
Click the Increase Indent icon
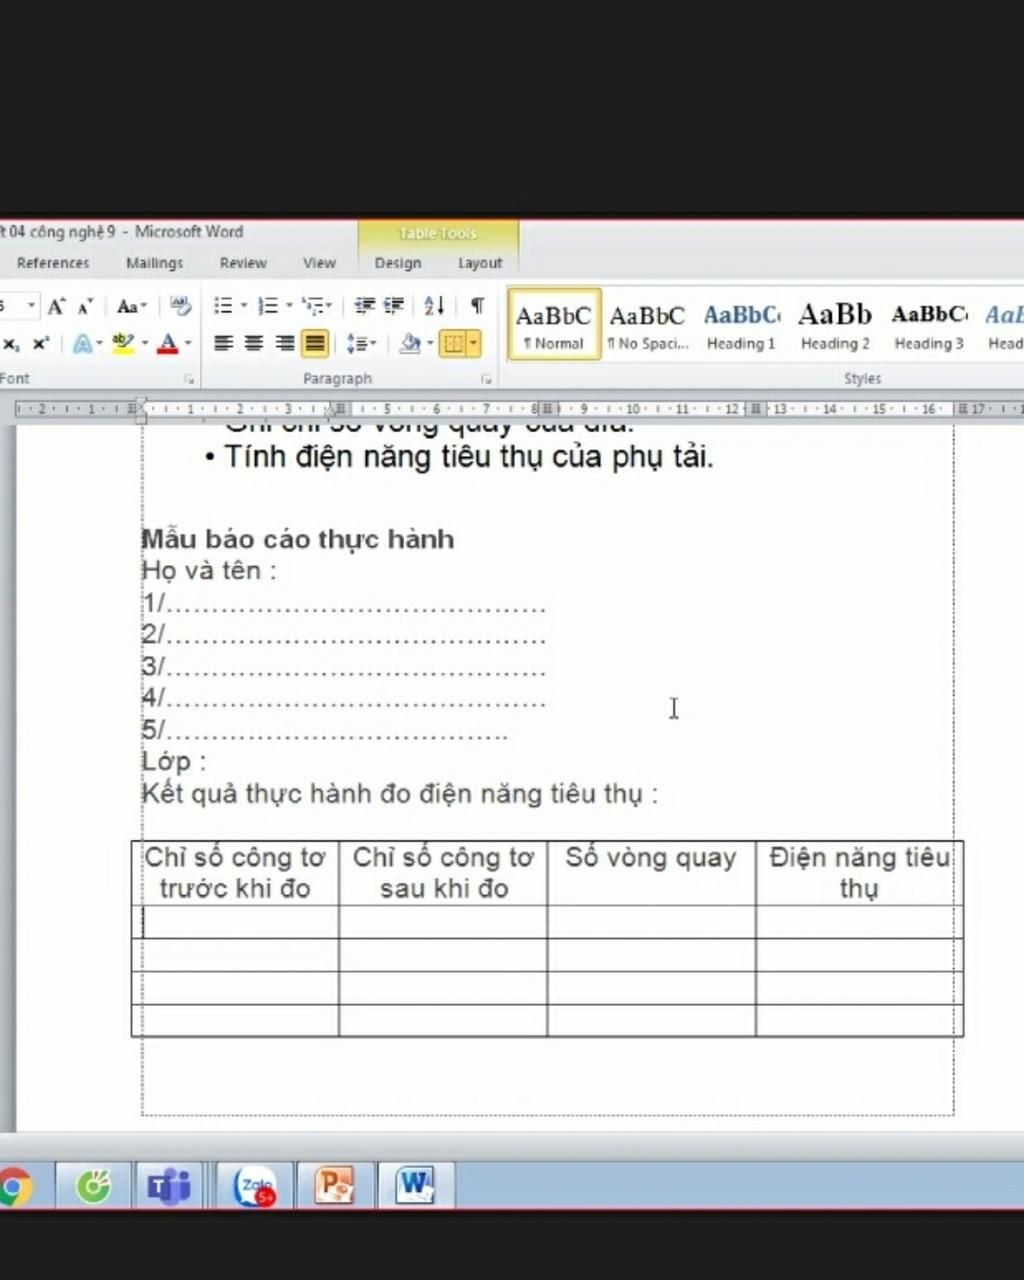[394, 306]
